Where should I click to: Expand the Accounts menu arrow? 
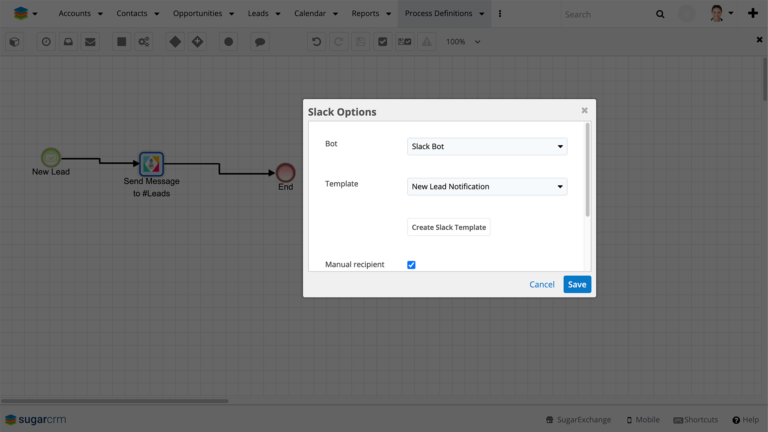pos(100,14)
